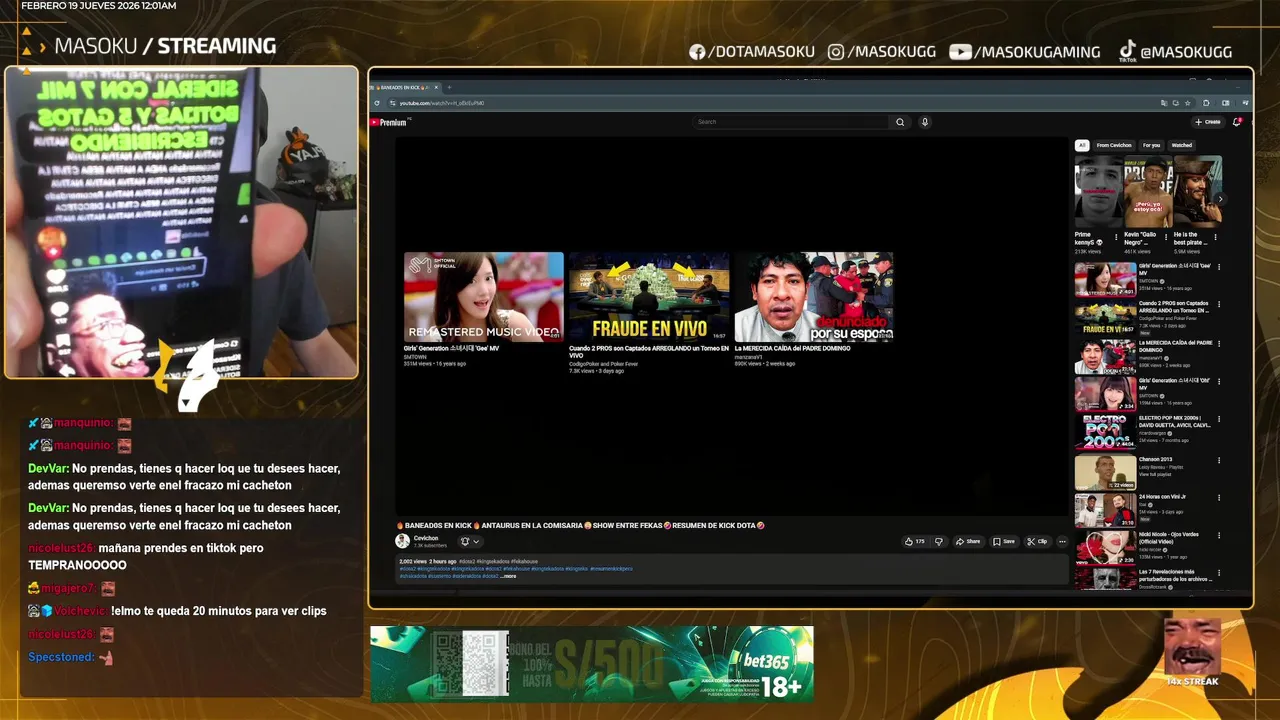Image resolution: width=1280 pixels, height=720 pixels.
Task: Click the Clip scissors button
Action: click(x=1037, y=541)
